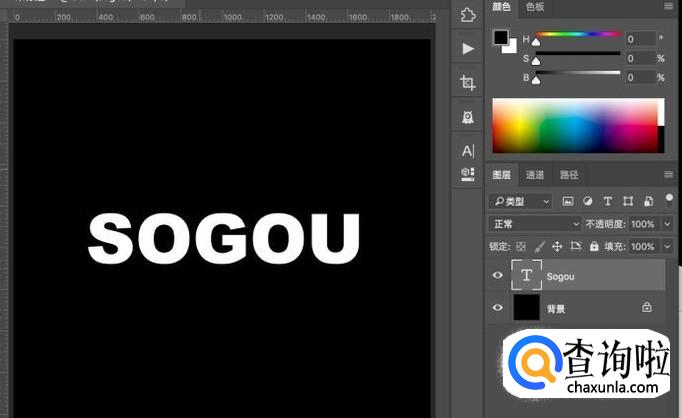Open the crop-shaped panel icon in dock
The height and width of the screenshot is (418, 682).
point(468,82)
